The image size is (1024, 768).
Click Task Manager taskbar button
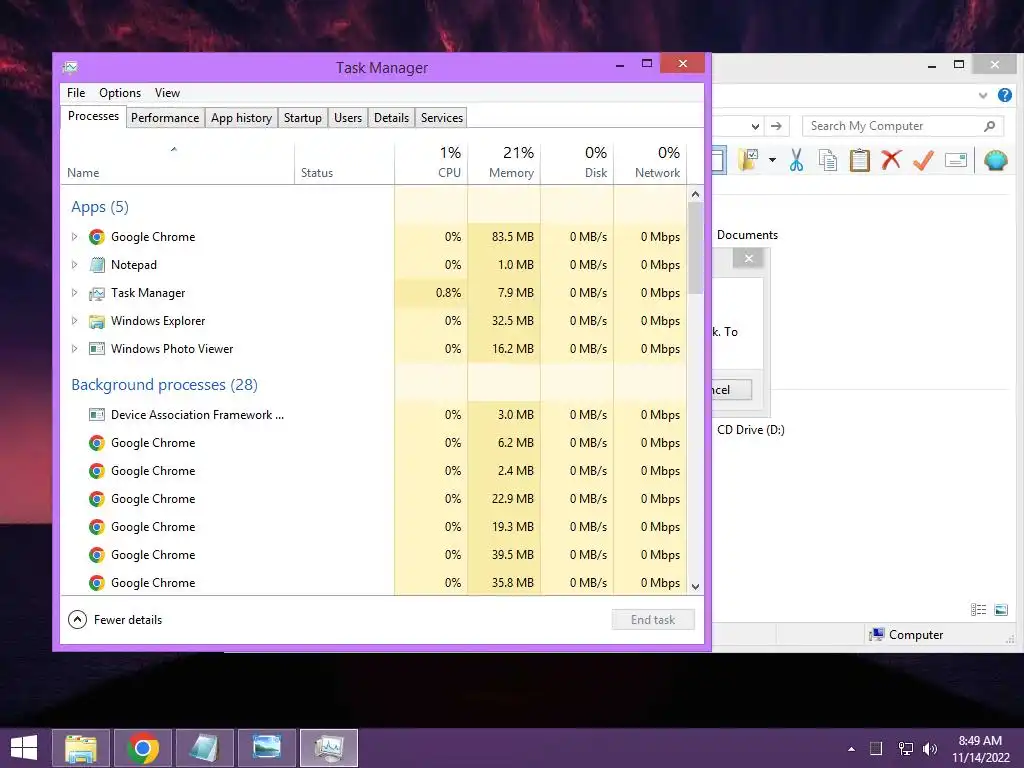(x=328, y=748)
